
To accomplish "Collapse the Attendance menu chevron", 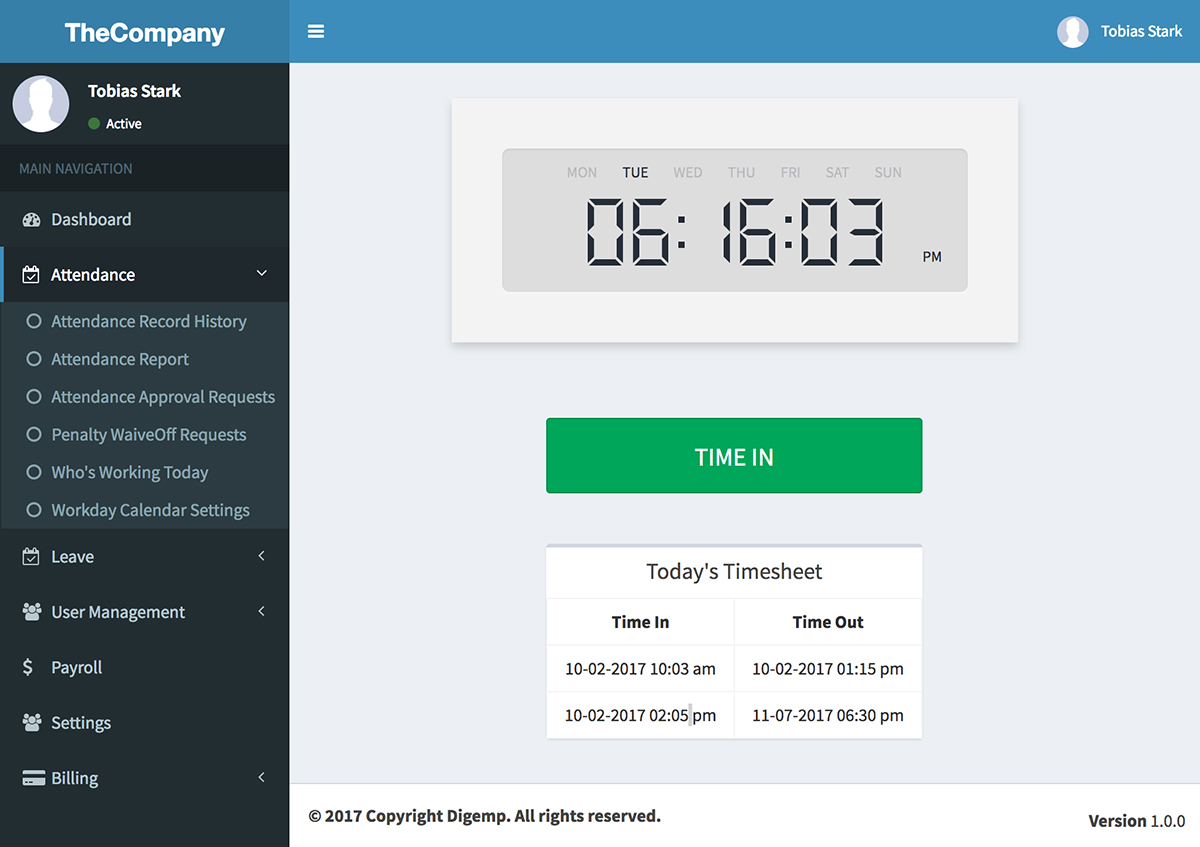I will [x=262, y=274].
